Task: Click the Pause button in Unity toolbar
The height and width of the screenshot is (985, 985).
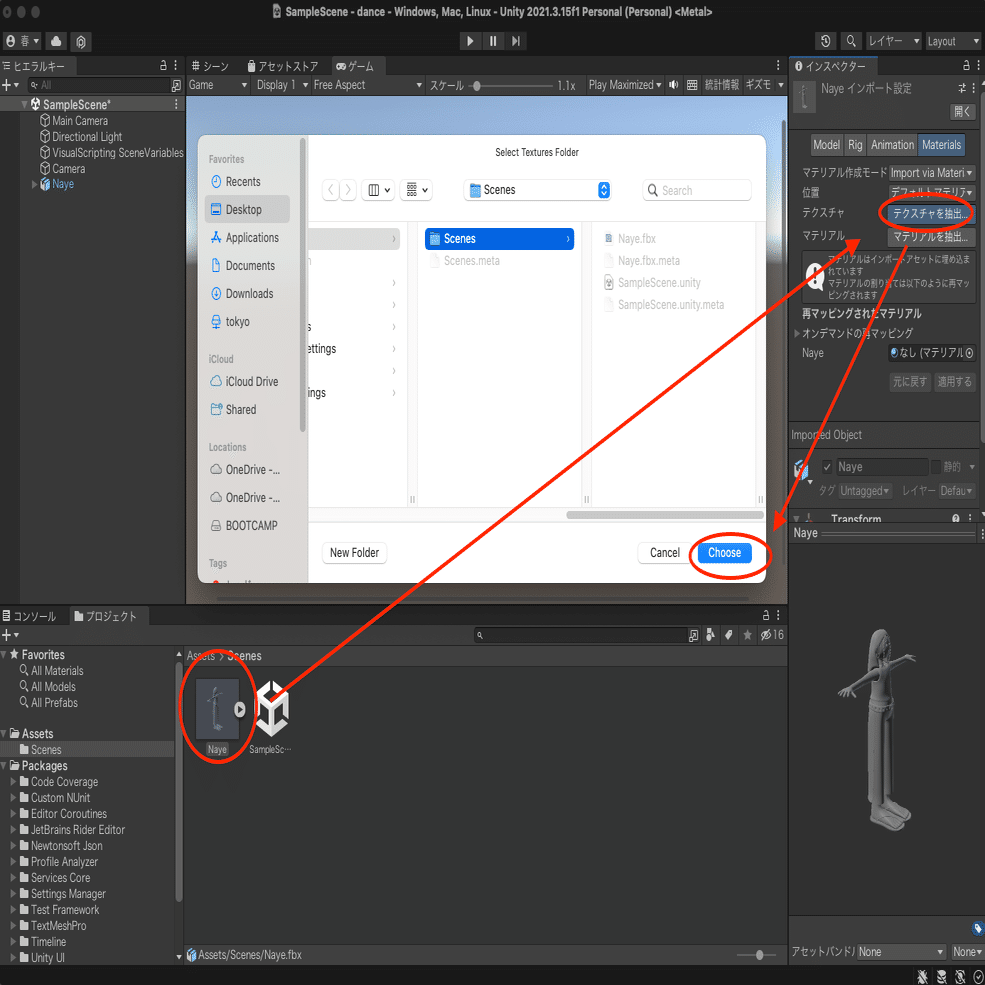Action: tap(493, 41)
